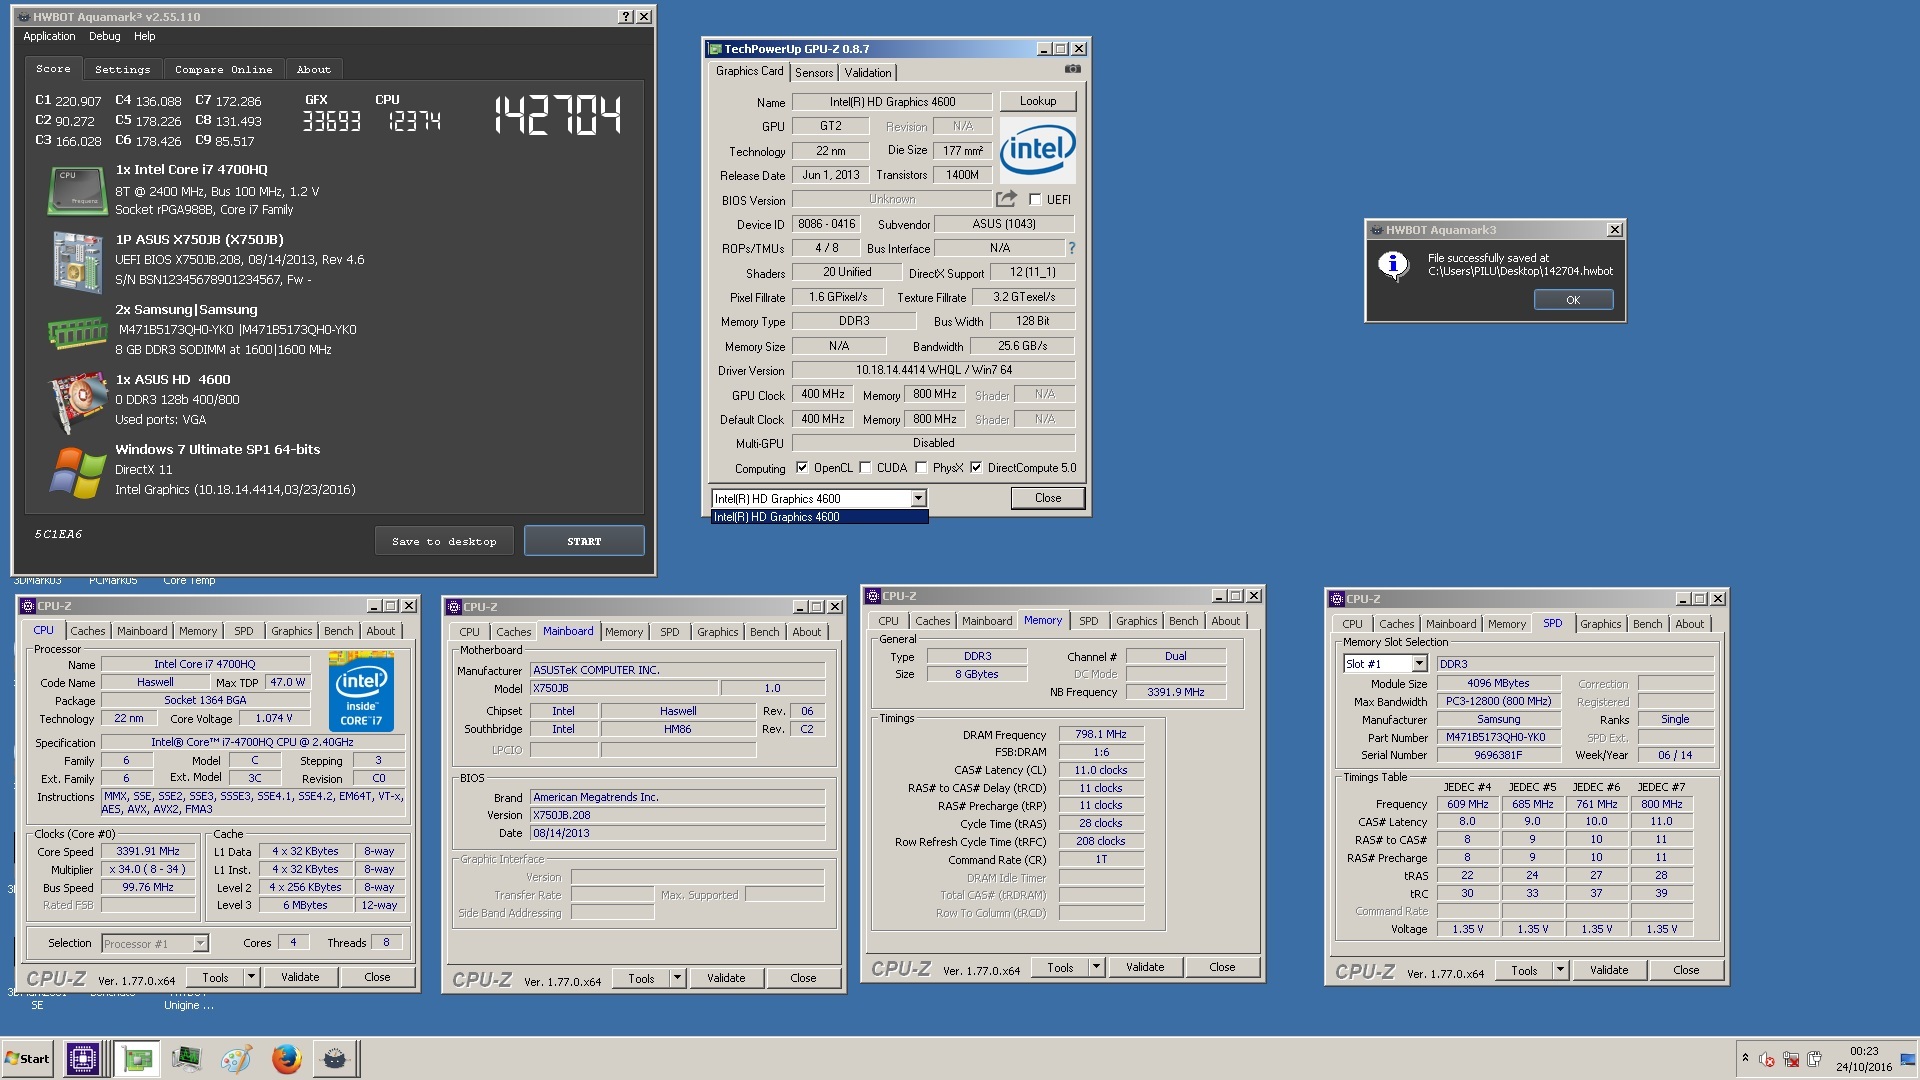Click the muted volume tray icon

[x=1767, y=1059]
